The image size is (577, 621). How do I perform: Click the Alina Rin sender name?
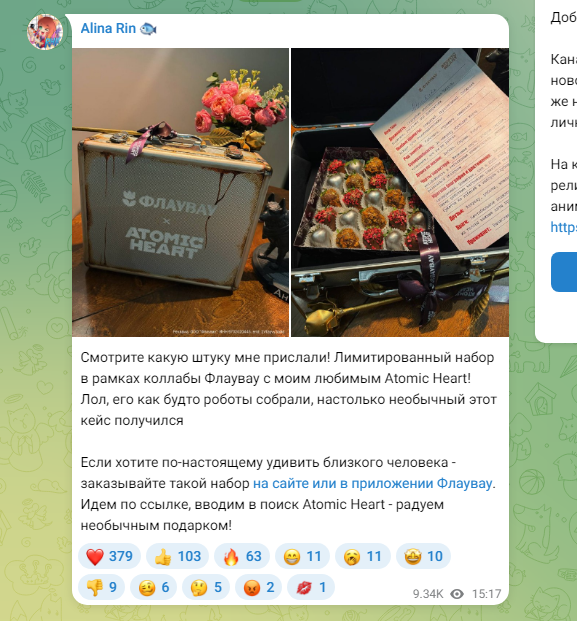108,29
